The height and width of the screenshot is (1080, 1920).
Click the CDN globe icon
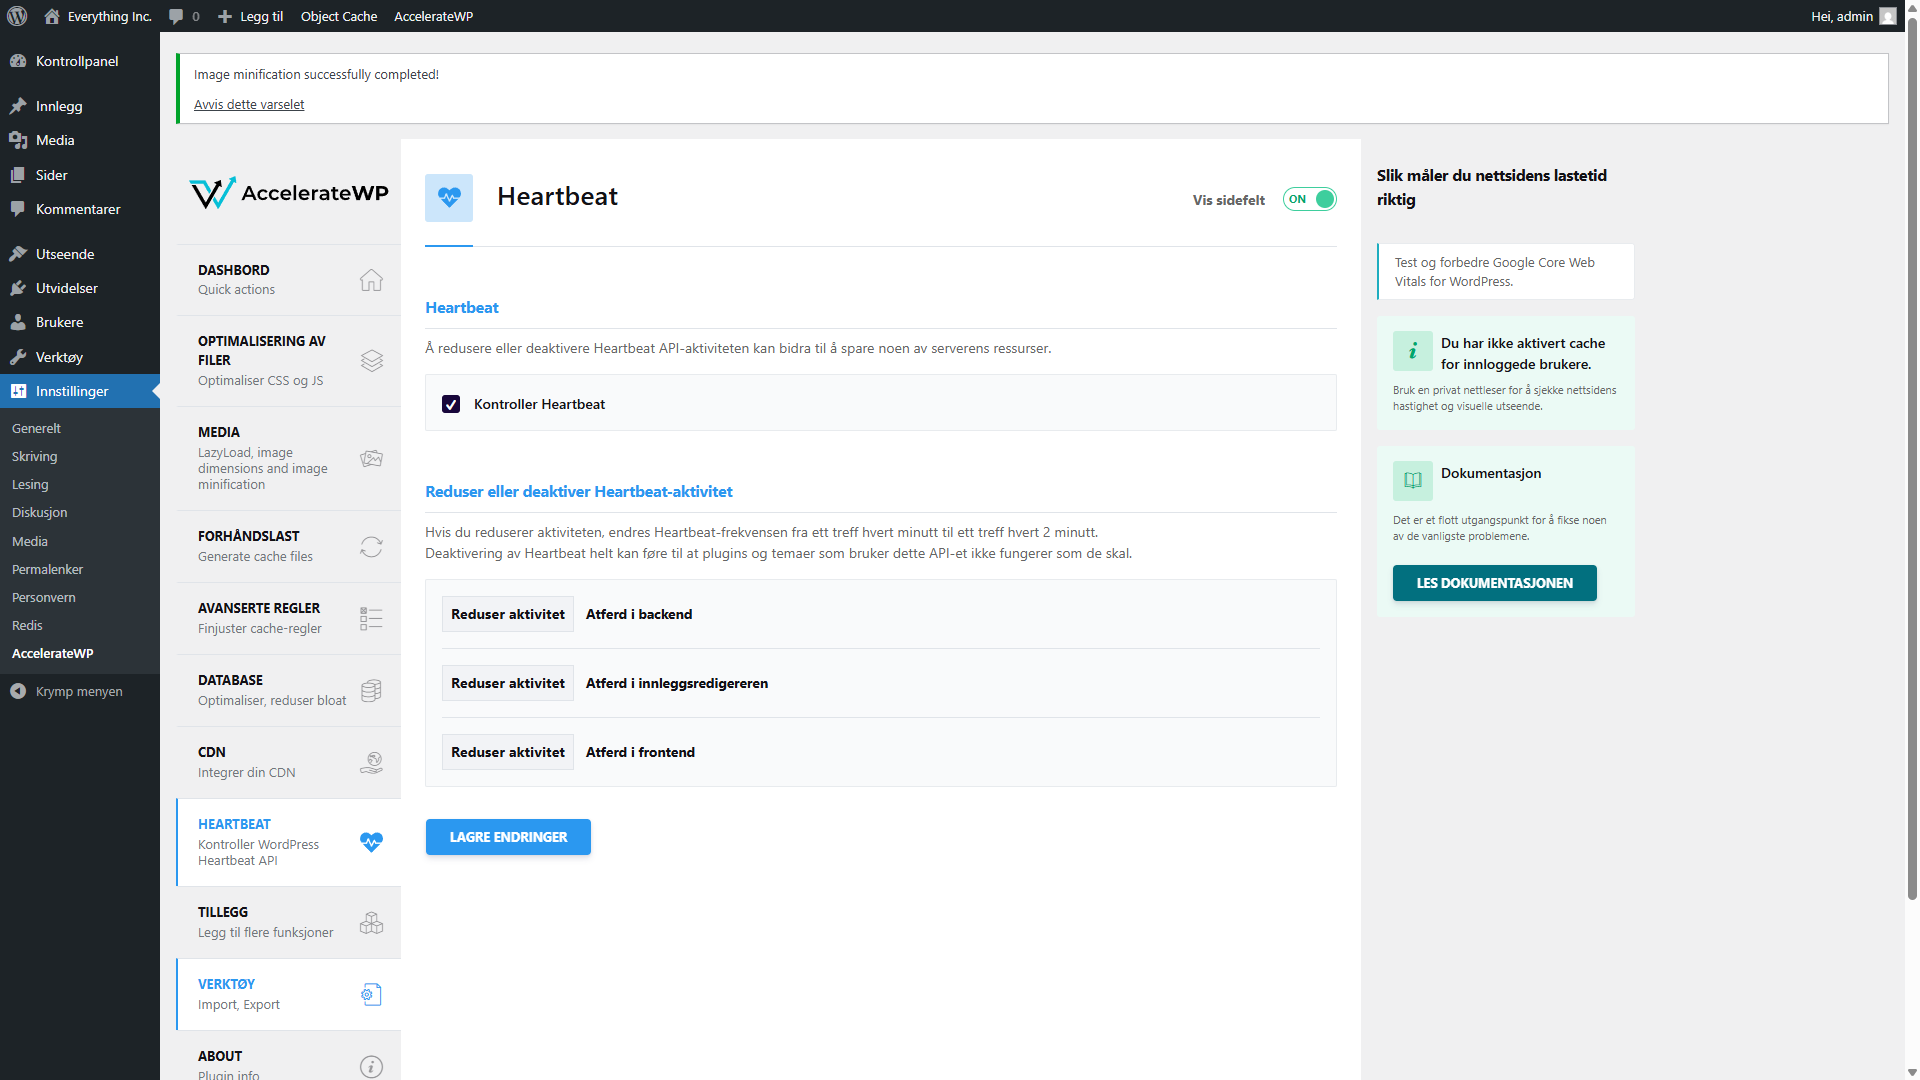[x=371, y=763]
